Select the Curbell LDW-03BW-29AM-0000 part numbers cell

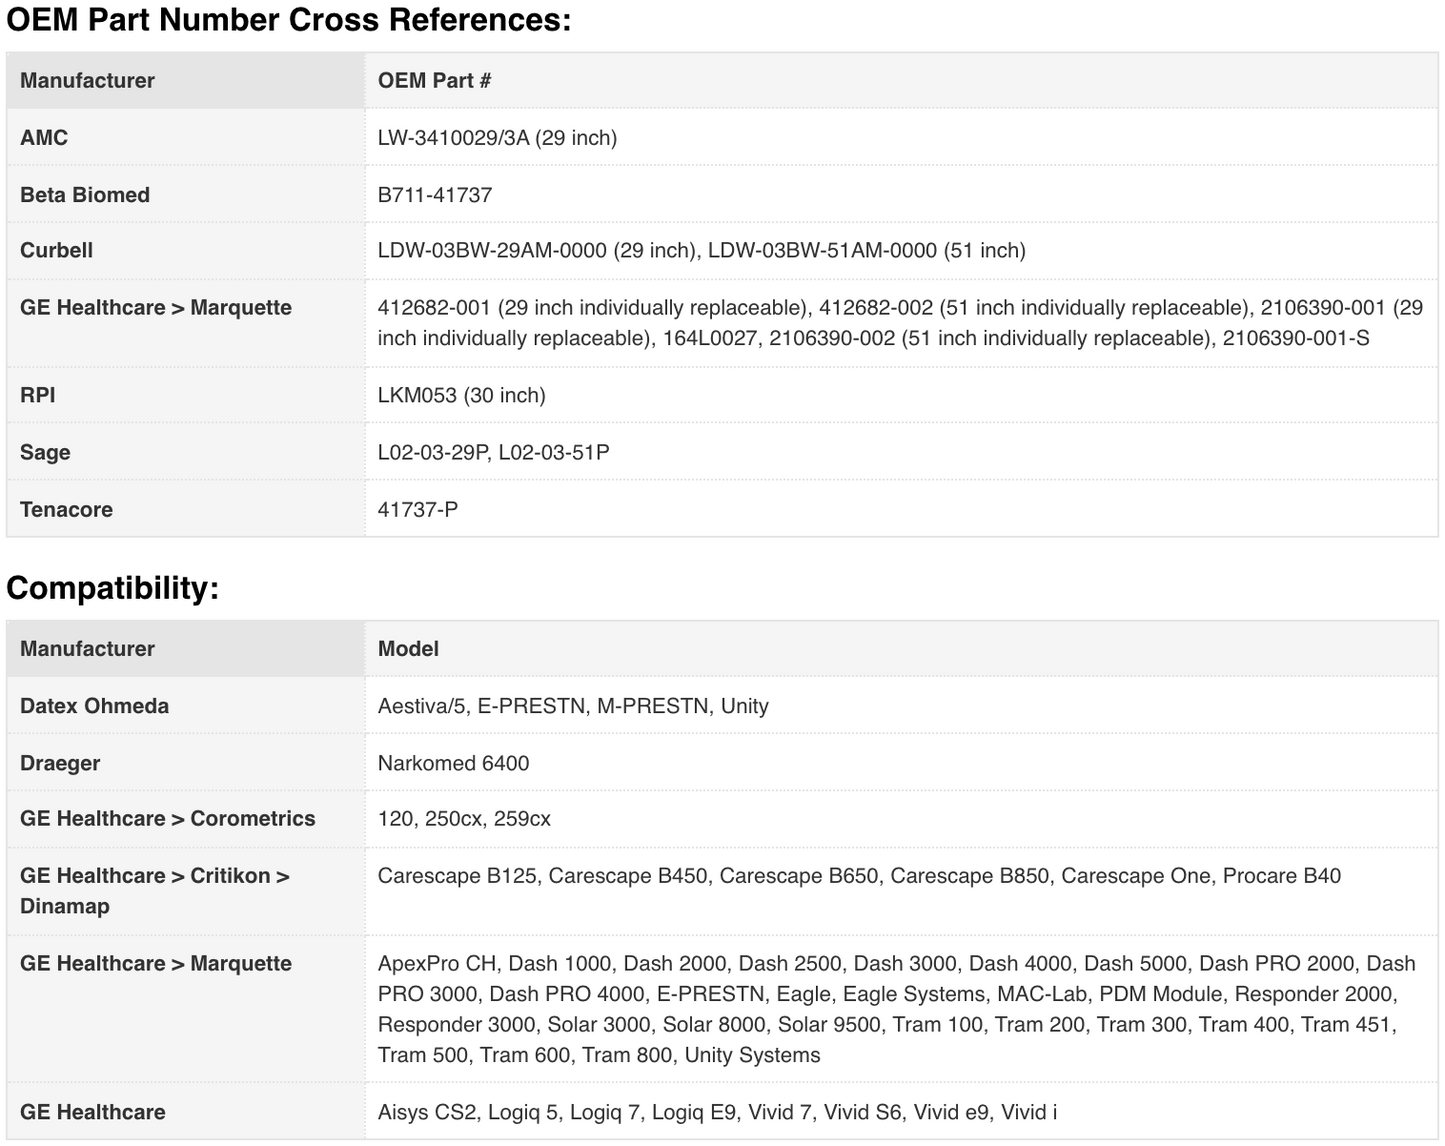(x=901, y=251)
